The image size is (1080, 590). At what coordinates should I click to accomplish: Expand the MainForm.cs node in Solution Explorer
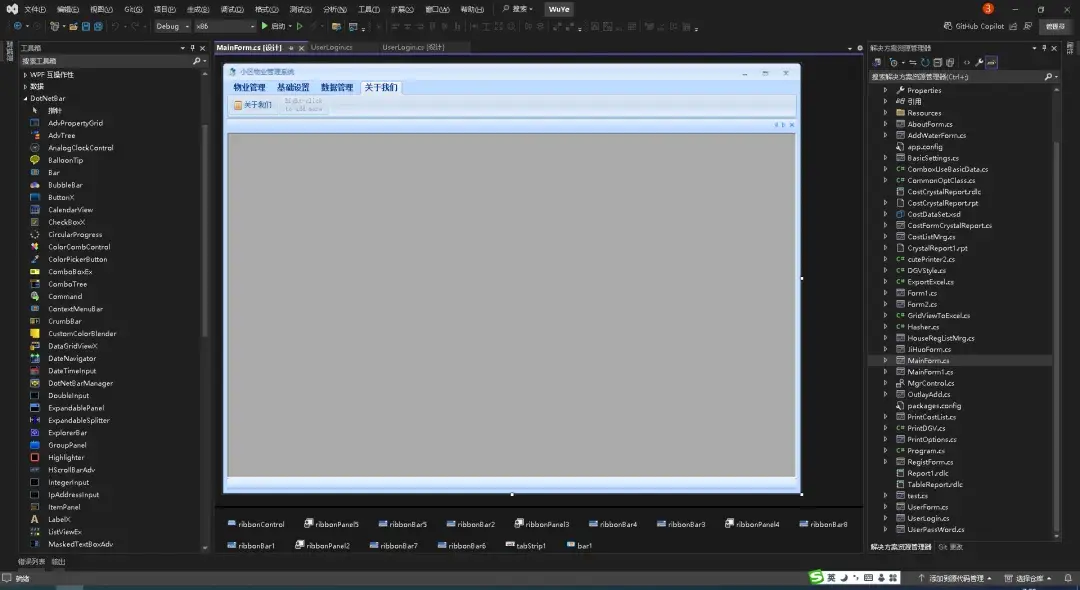coord(884,360)
